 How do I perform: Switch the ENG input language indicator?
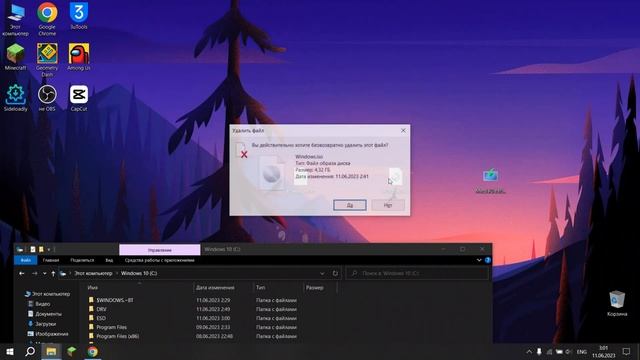pos(582,351)
